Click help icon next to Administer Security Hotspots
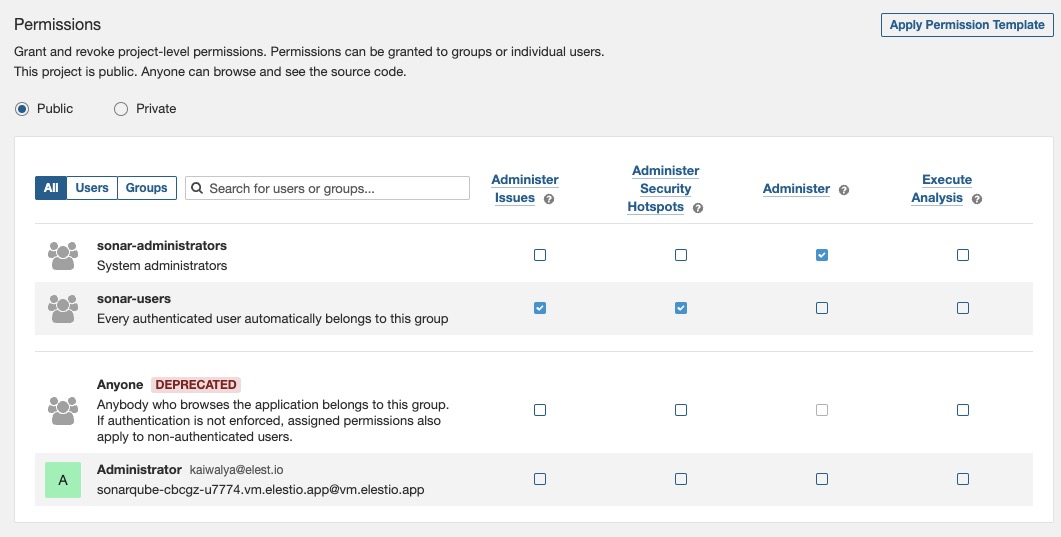1061x537 pixels. pos(698,208)
